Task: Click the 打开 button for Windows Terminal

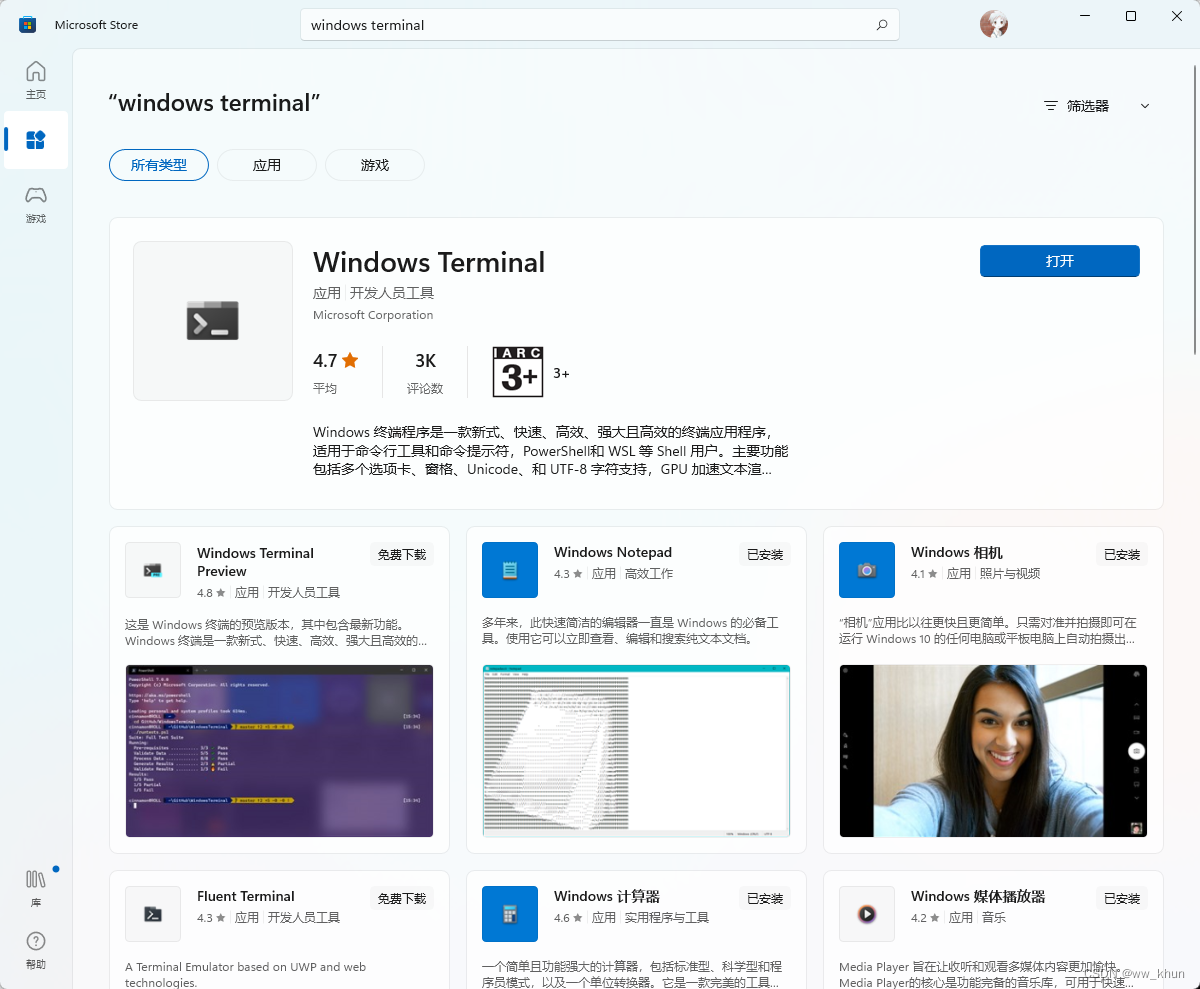Action: pyautogui.click(x=1060, y=261)
